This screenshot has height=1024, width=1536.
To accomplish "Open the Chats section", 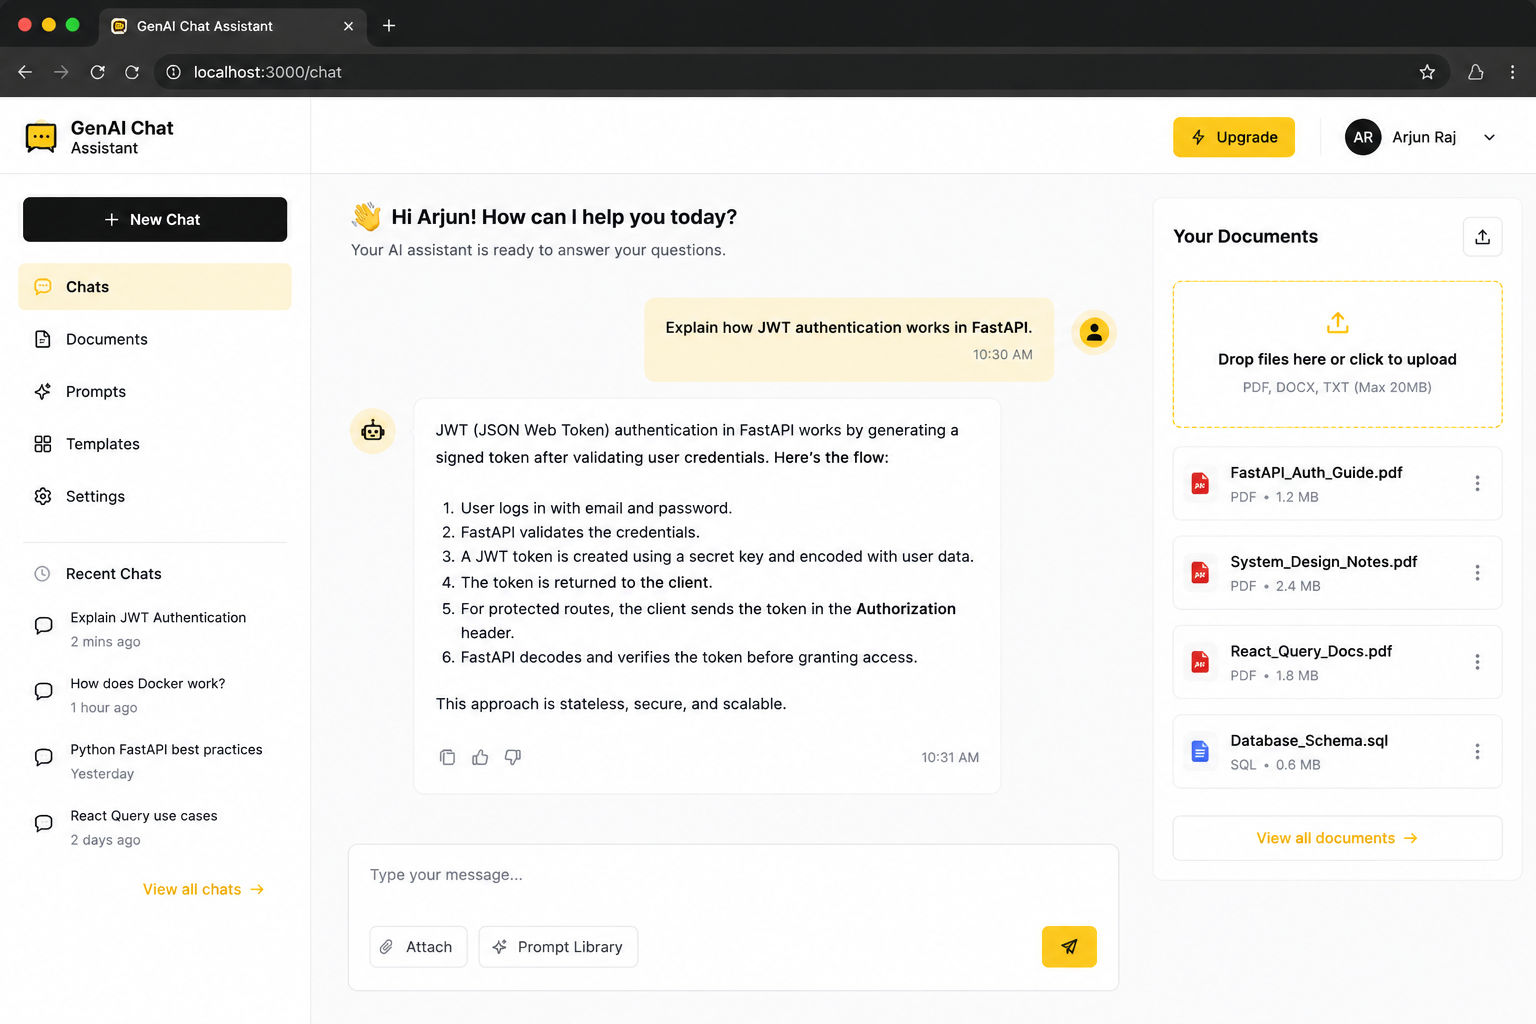I will pos(155,287).
